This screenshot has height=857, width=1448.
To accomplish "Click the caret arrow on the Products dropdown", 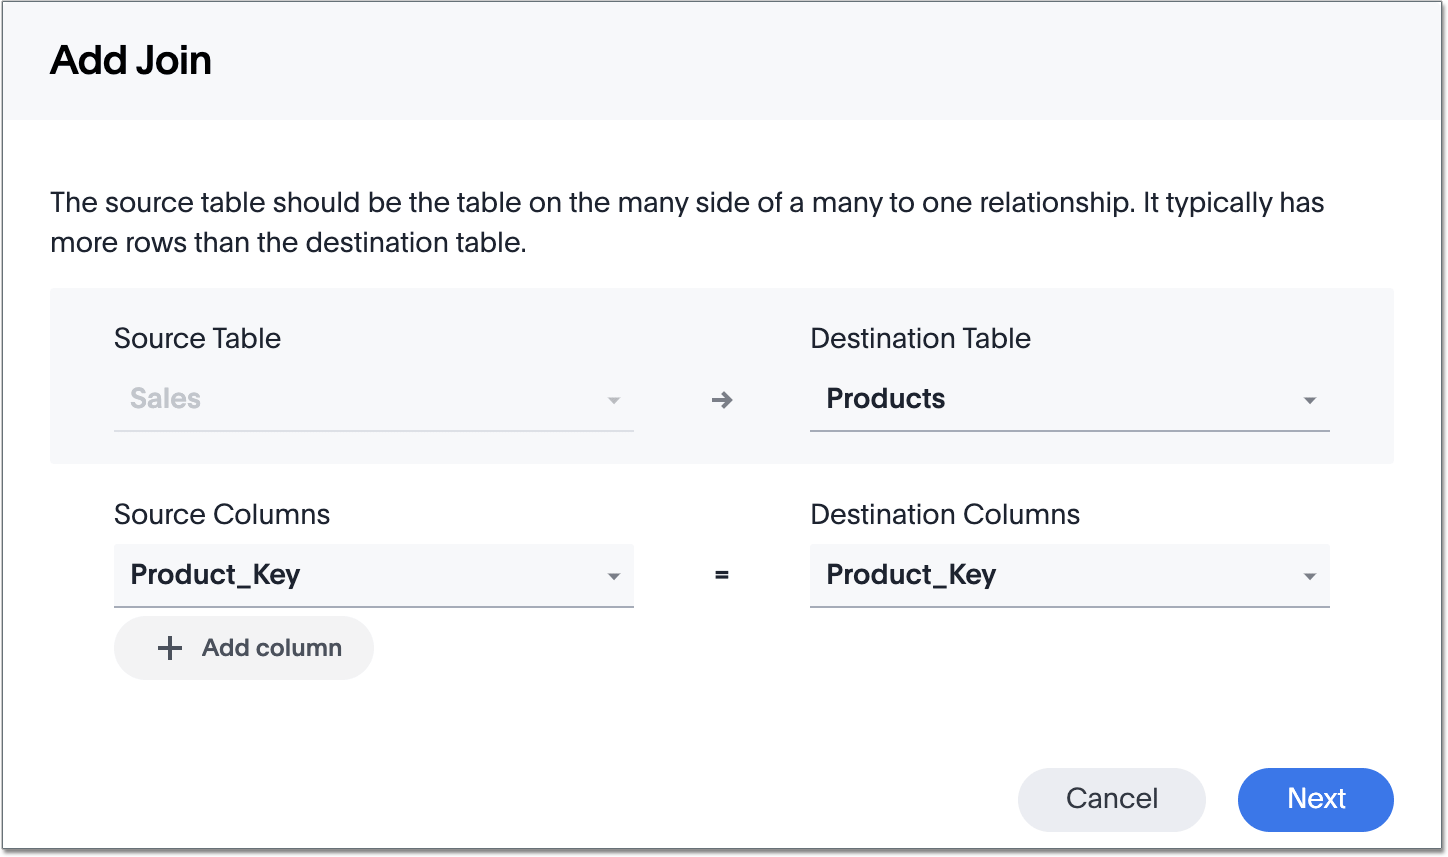I will [x=1309, y=400].
